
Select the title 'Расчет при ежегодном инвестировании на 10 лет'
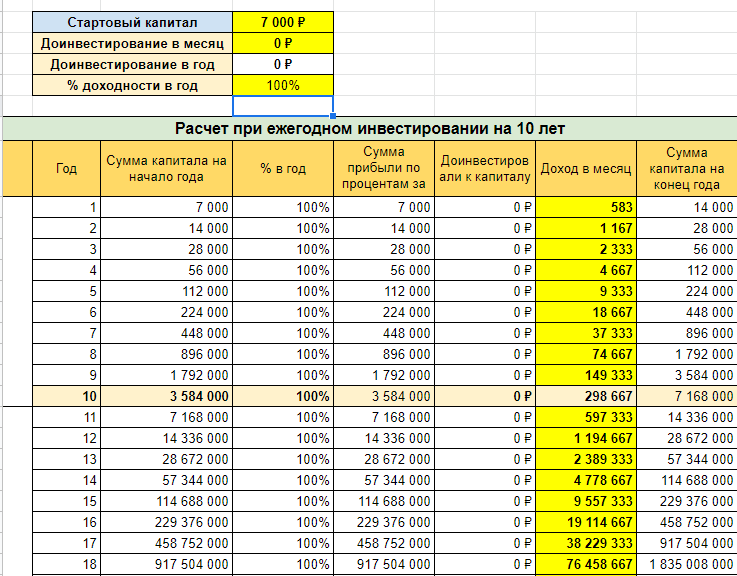click(370, 128)
